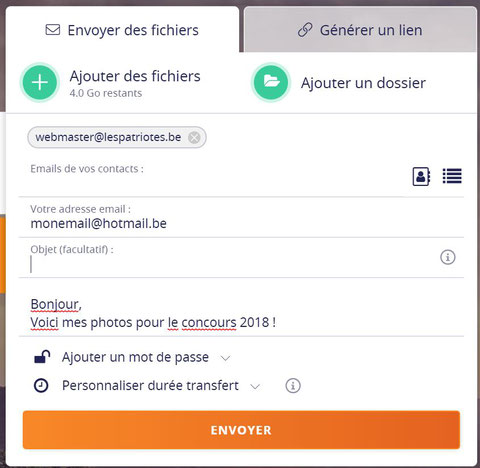Expand Ajouter un mot de passe chevron
The height and width of the screenshot is (468, 480).
(226, 358)
